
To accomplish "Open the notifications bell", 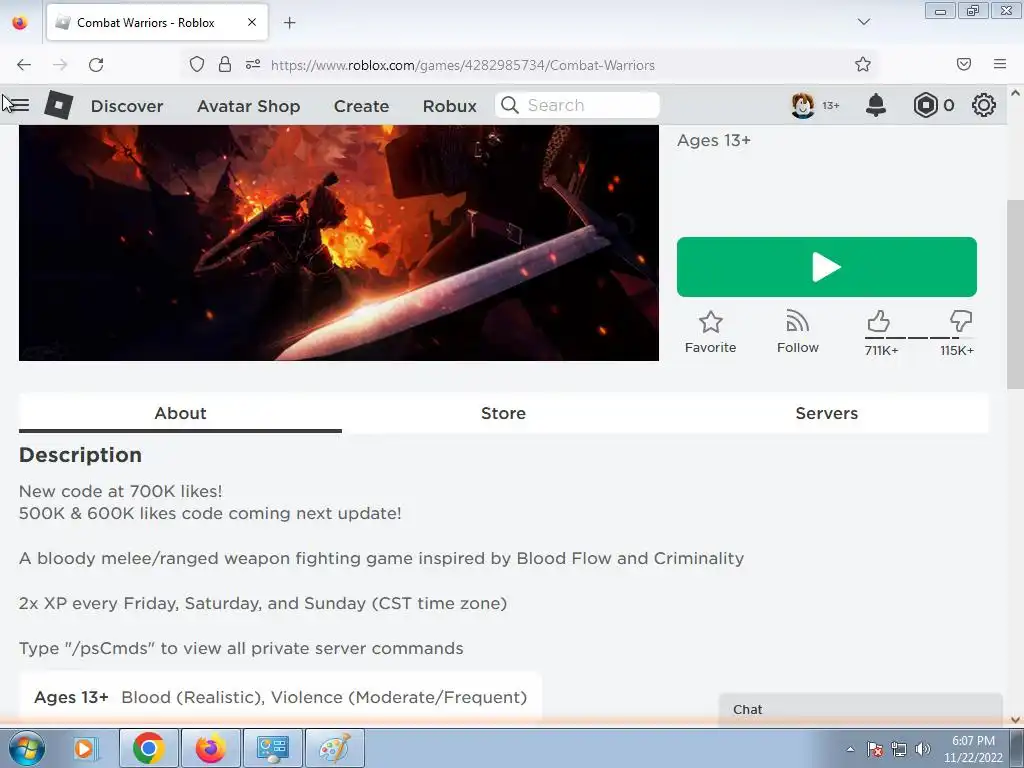I will (x=876, y=105).
